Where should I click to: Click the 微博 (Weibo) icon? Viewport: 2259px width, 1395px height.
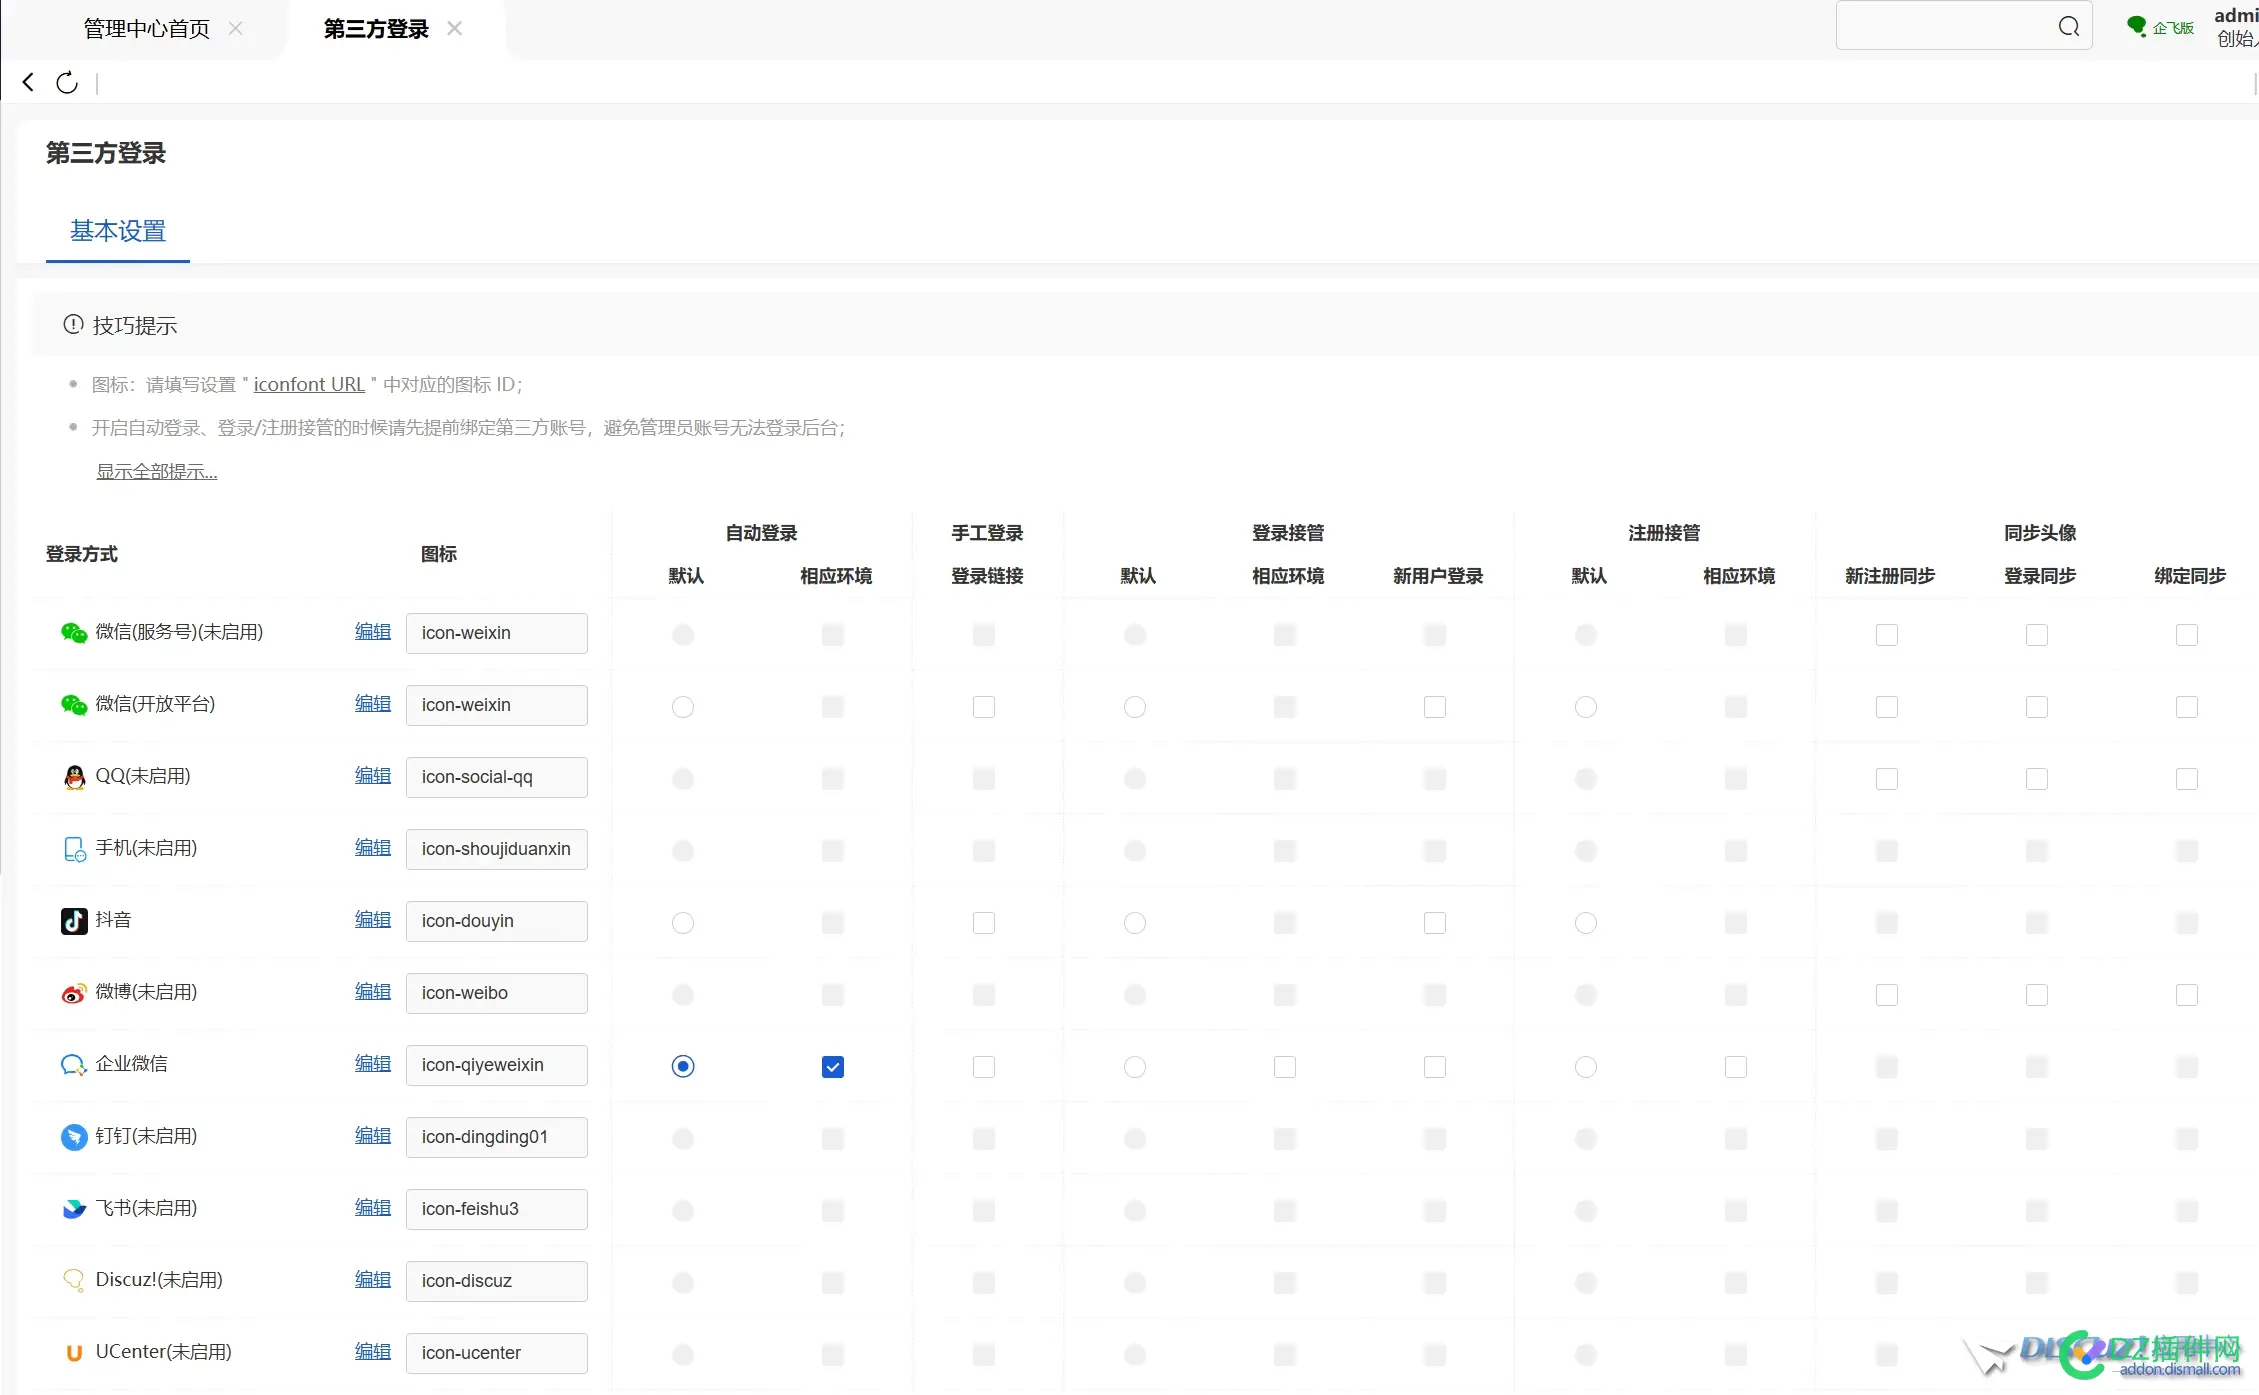pos(72,993)
